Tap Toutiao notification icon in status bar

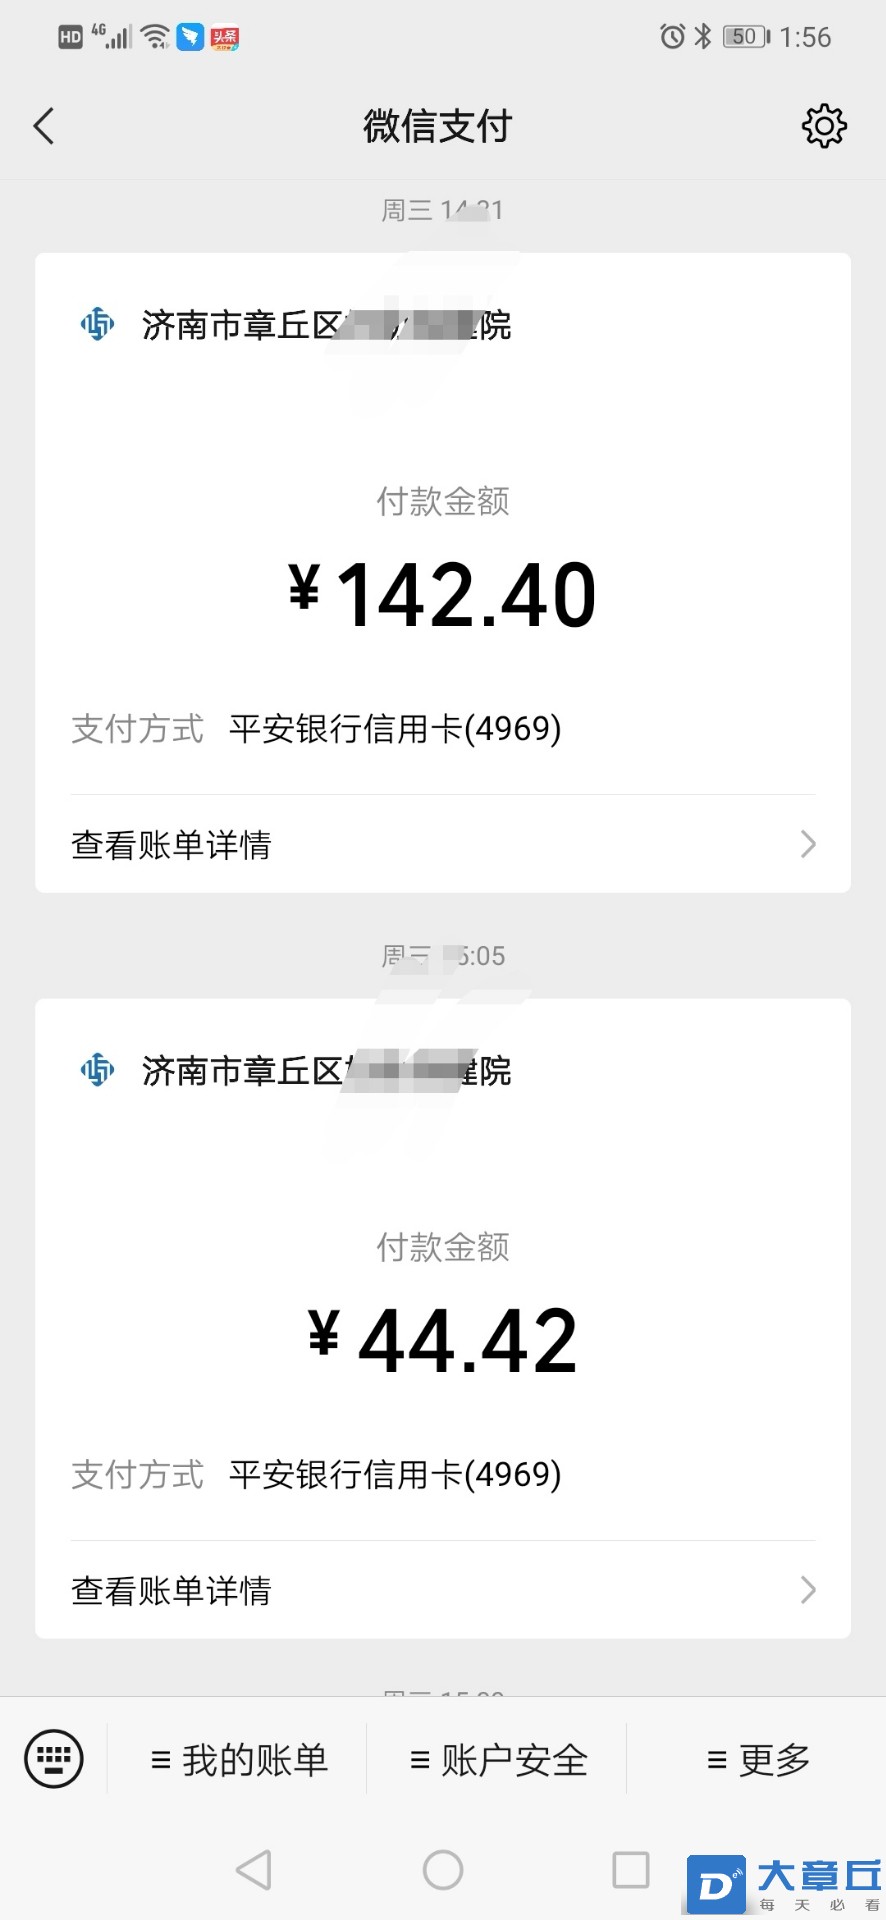(x=224, y=38)
